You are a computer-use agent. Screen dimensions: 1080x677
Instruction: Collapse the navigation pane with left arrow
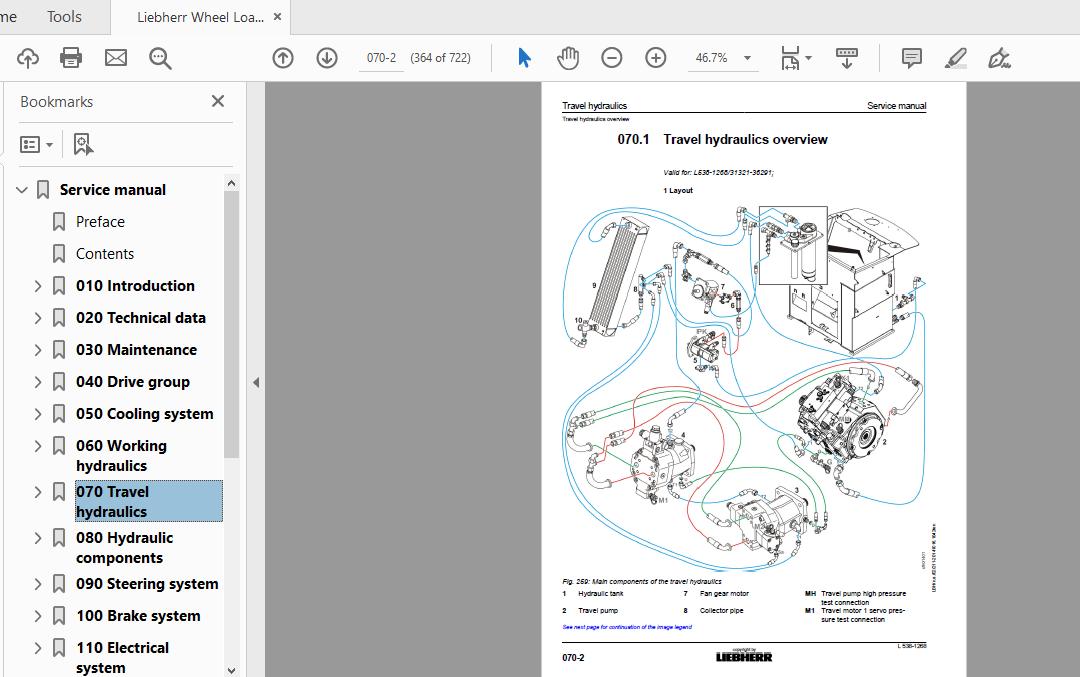point(256,382)
